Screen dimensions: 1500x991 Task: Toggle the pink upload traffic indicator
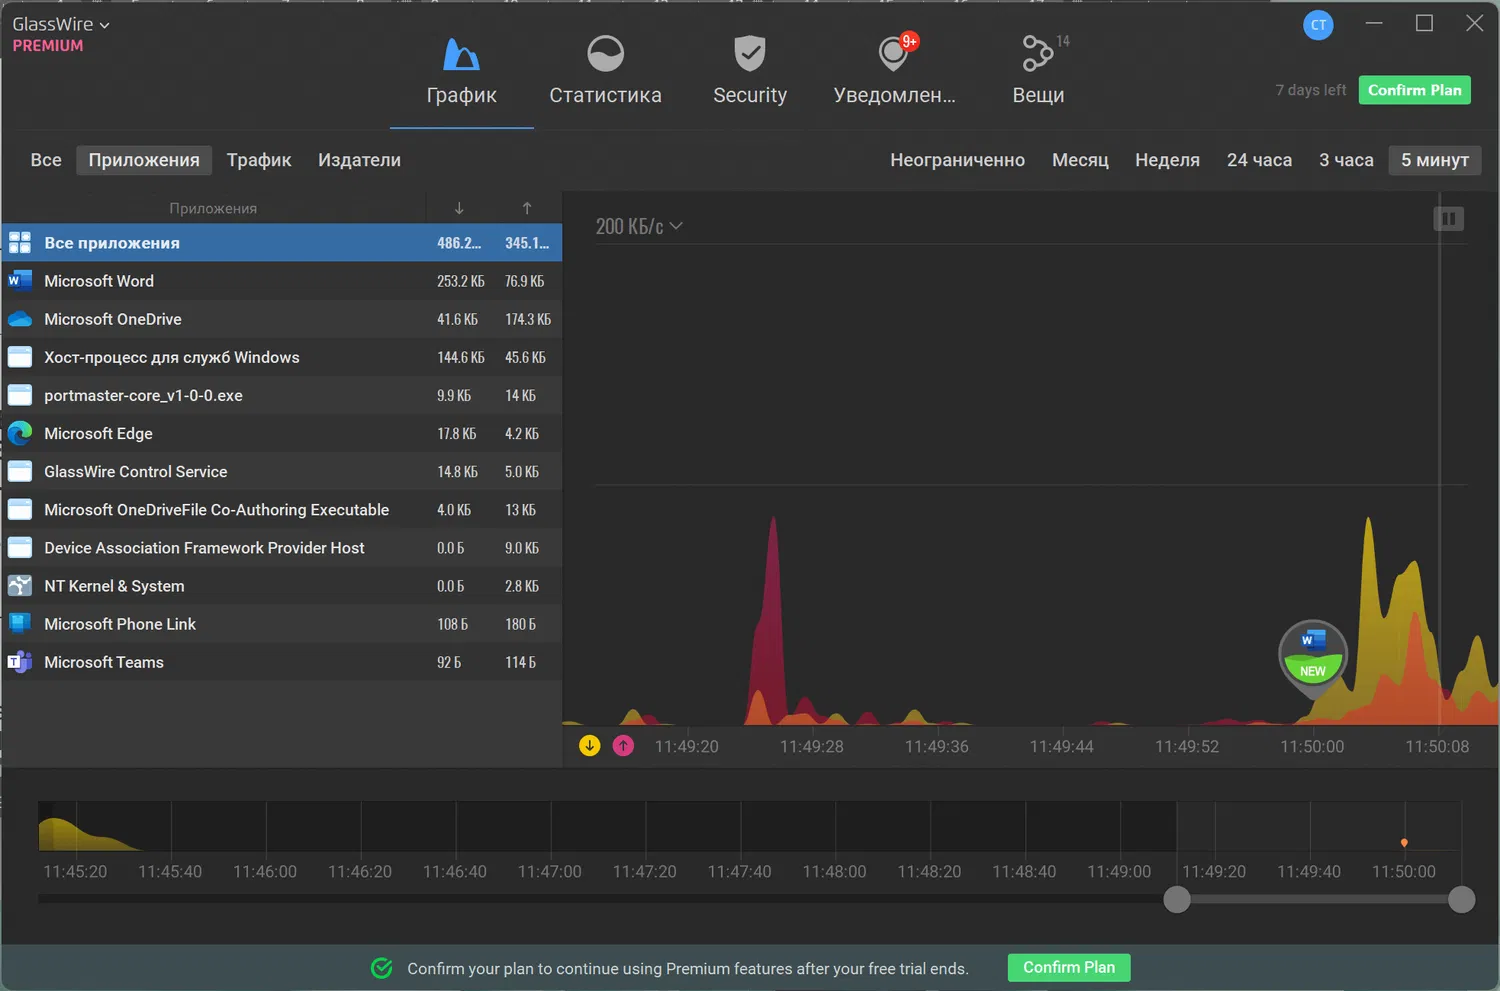[623, 746]
